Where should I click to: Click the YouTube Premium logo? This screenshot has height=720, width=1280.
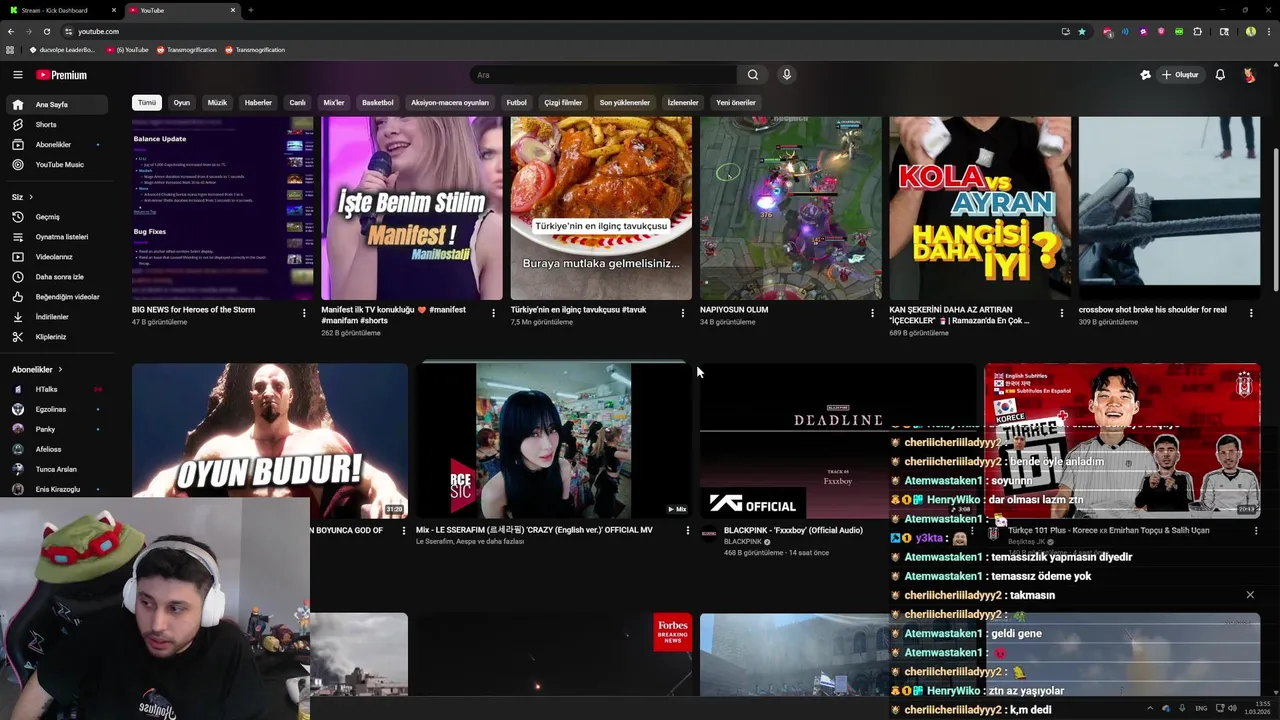(x=62, y=75)
